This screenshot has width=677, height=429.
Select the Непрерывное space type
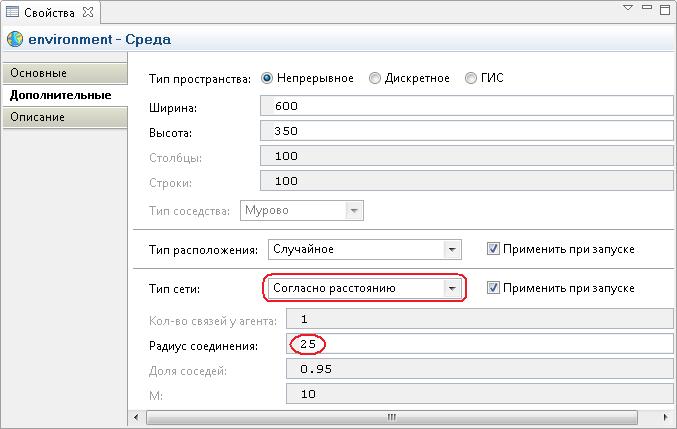point(267,78)
